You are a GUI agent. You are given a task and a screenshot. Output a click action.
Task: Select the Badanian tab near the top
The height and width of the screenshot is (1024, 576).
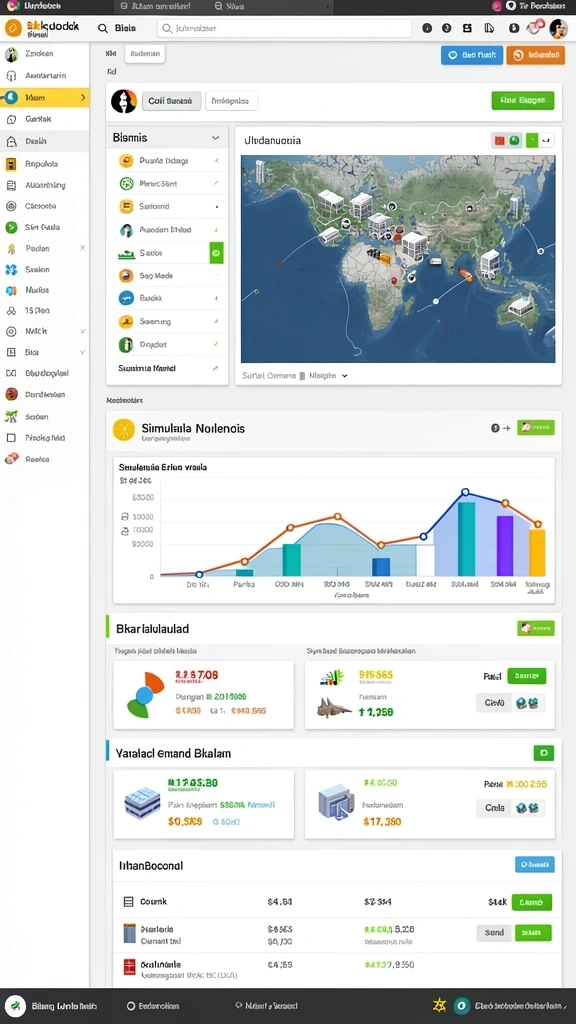pos(144,55)
